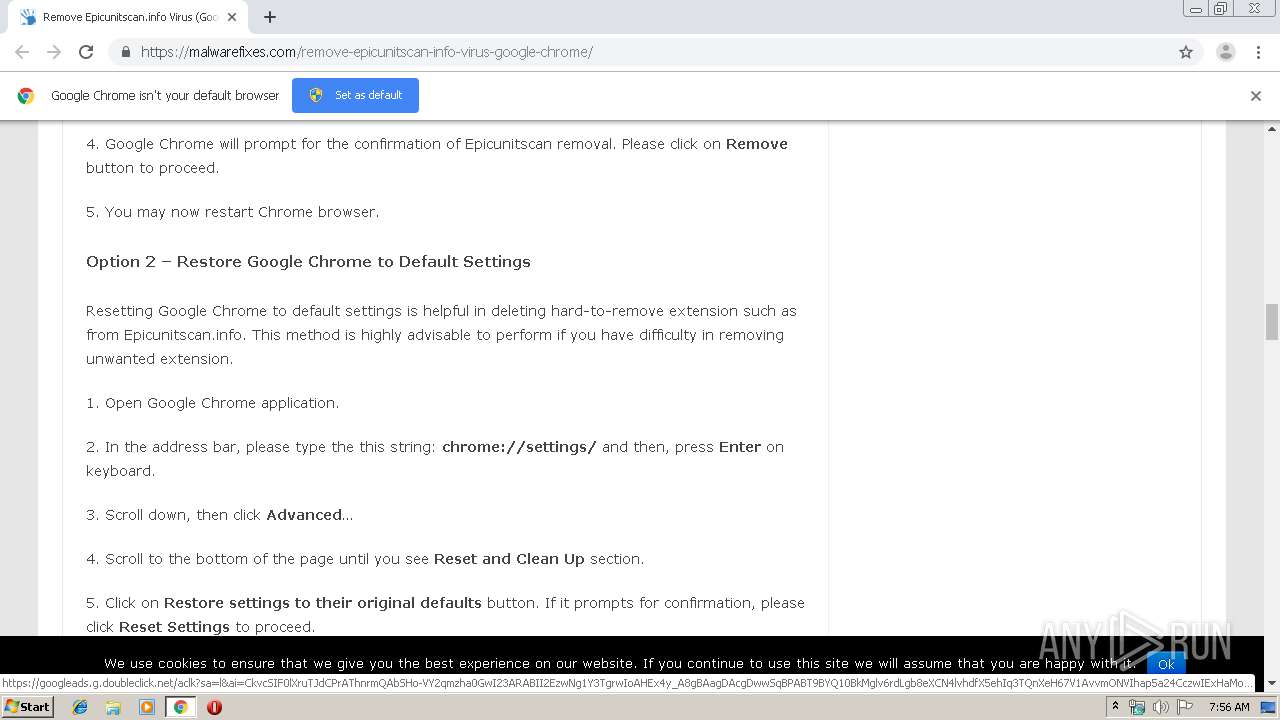Click the heading Option 2 – Restore Google Chrome

(308, 261)
